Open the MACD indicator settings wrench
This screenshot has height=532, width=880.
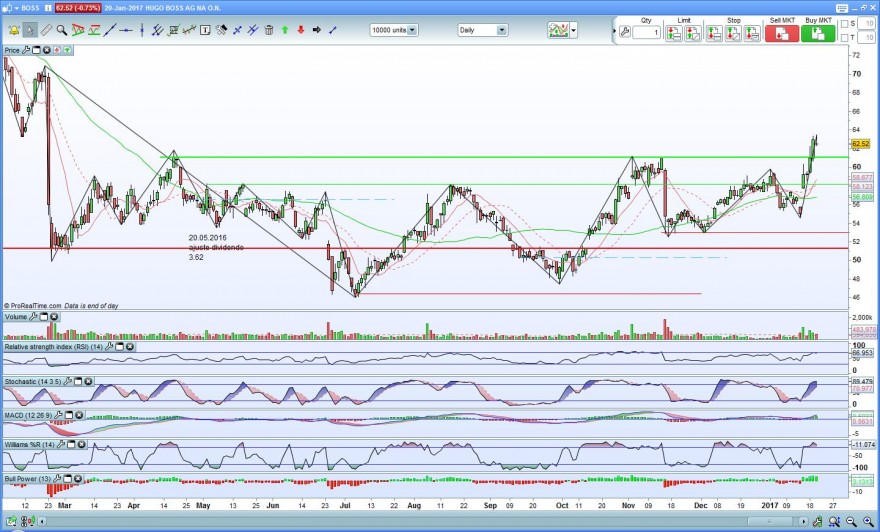click(60, 415)
